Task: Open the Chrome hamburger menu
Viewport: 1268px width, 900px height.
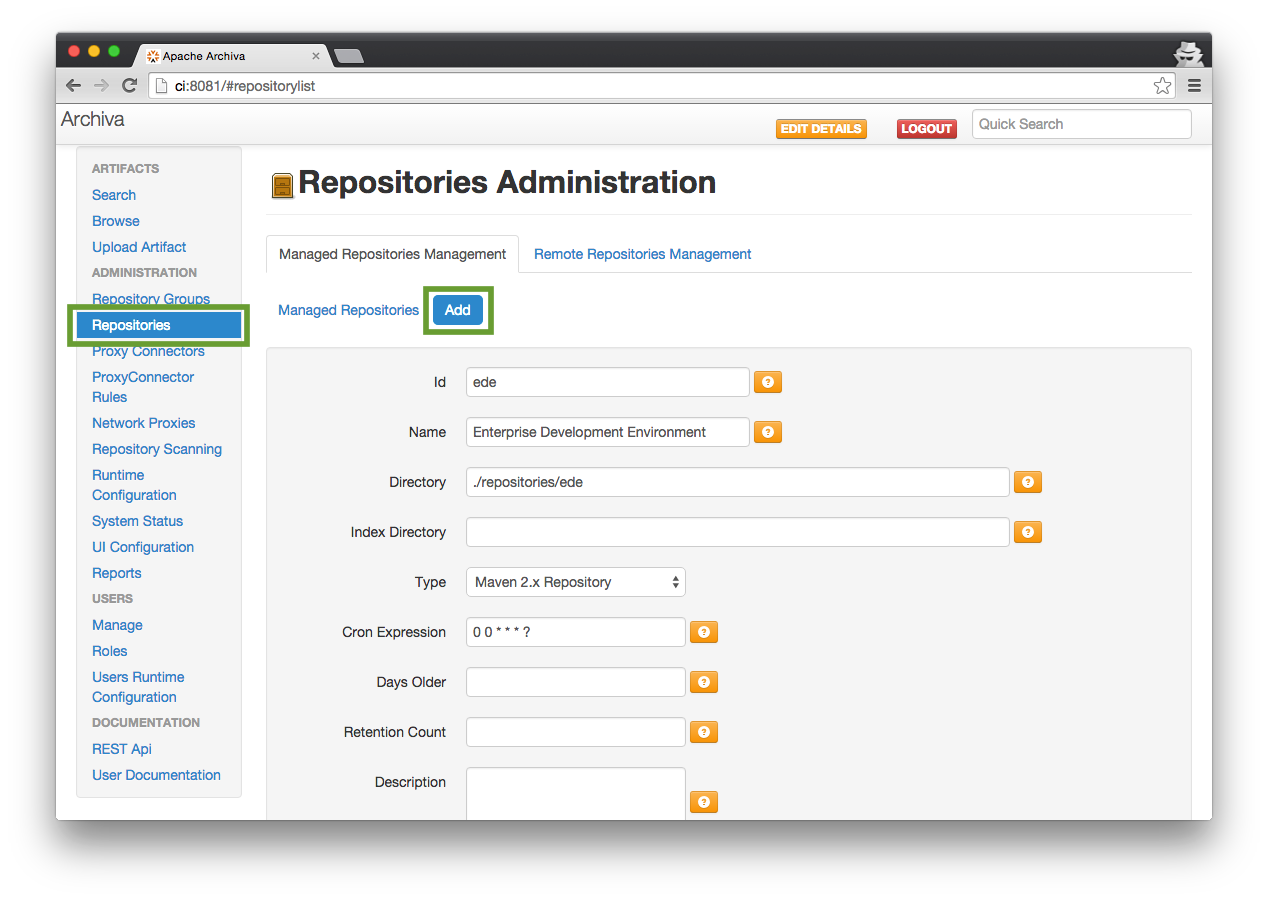Action: pos(1194,86)
